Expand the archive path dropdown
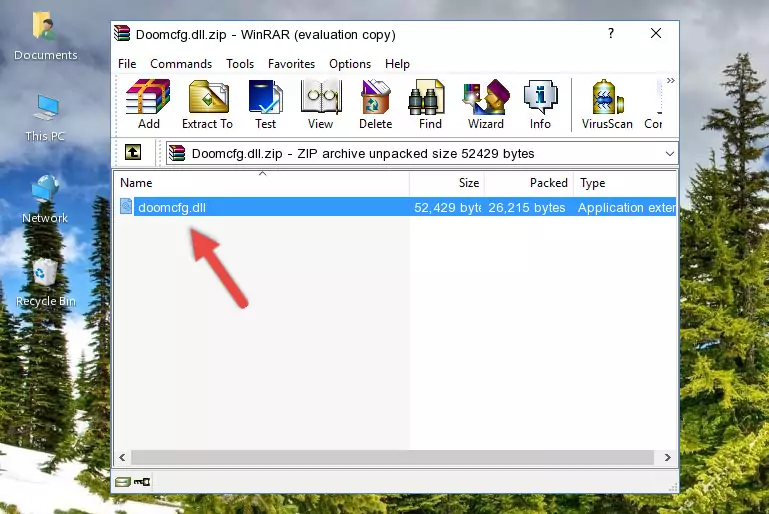 tap(669, 154)
